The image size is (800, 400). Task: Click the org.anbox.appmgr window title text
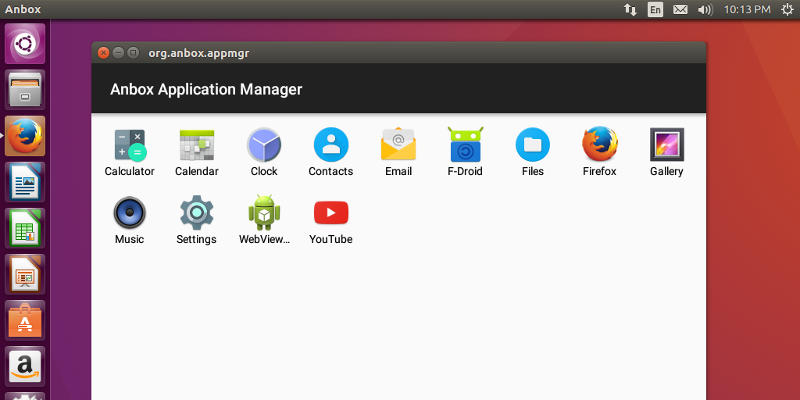(x=199, y=53)
